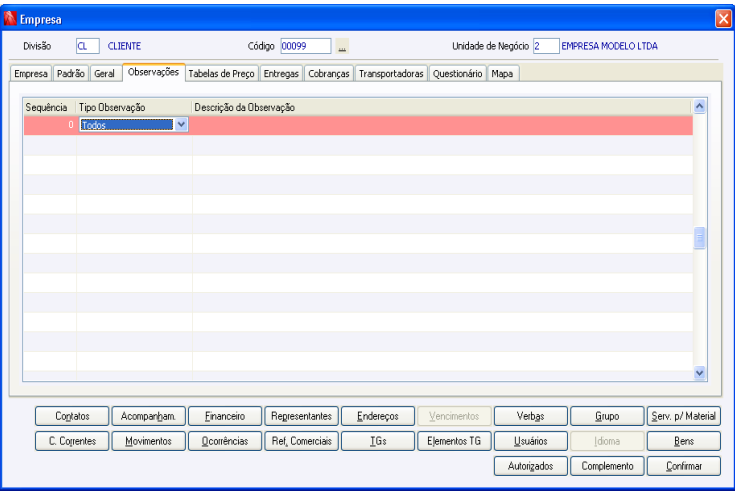Open the Complemento button

coord(607,466)
